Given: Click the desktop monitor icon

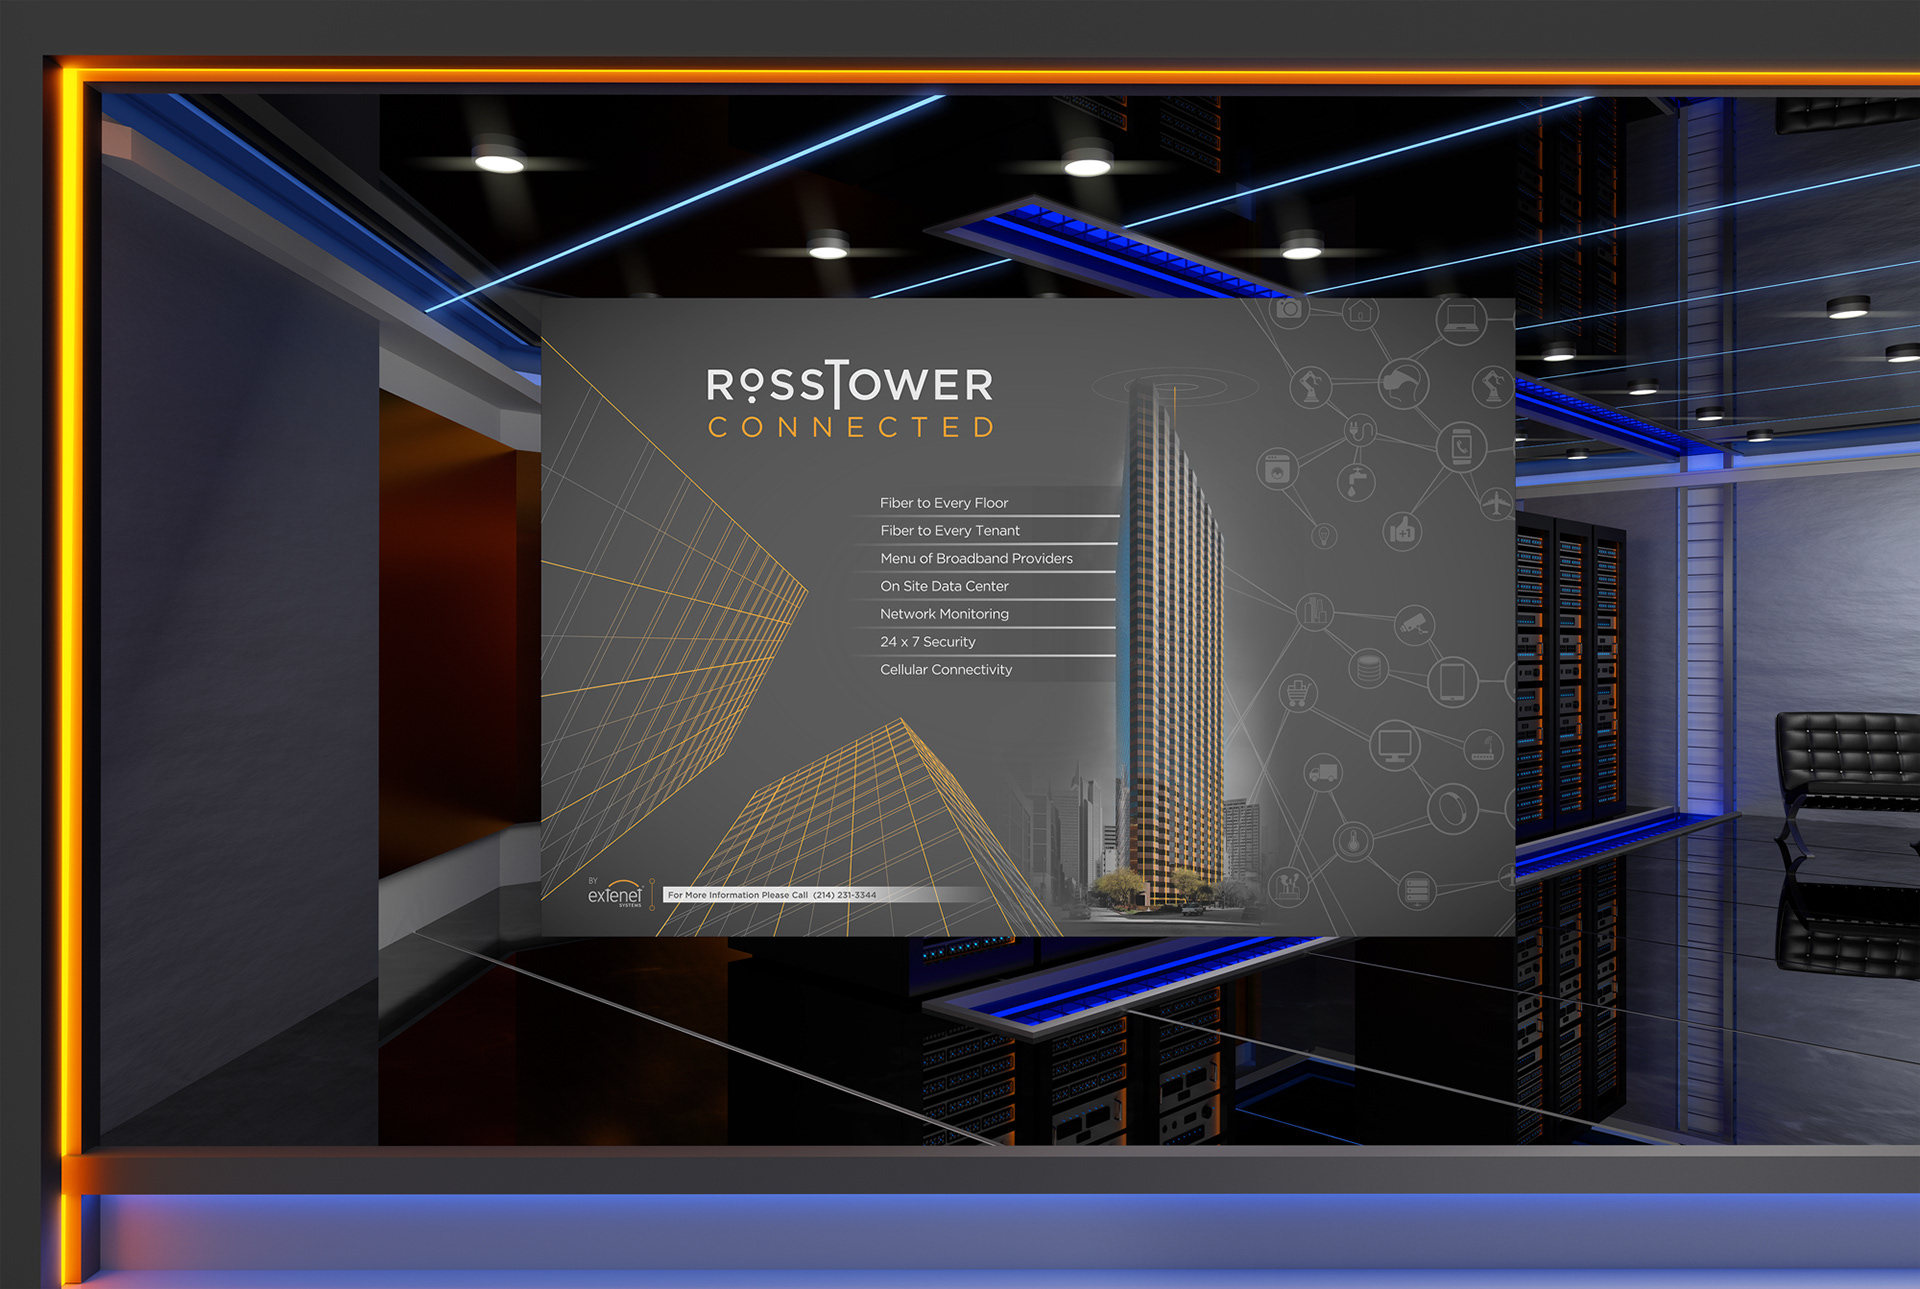Looking at the screenshot, I should (1394, 744).
